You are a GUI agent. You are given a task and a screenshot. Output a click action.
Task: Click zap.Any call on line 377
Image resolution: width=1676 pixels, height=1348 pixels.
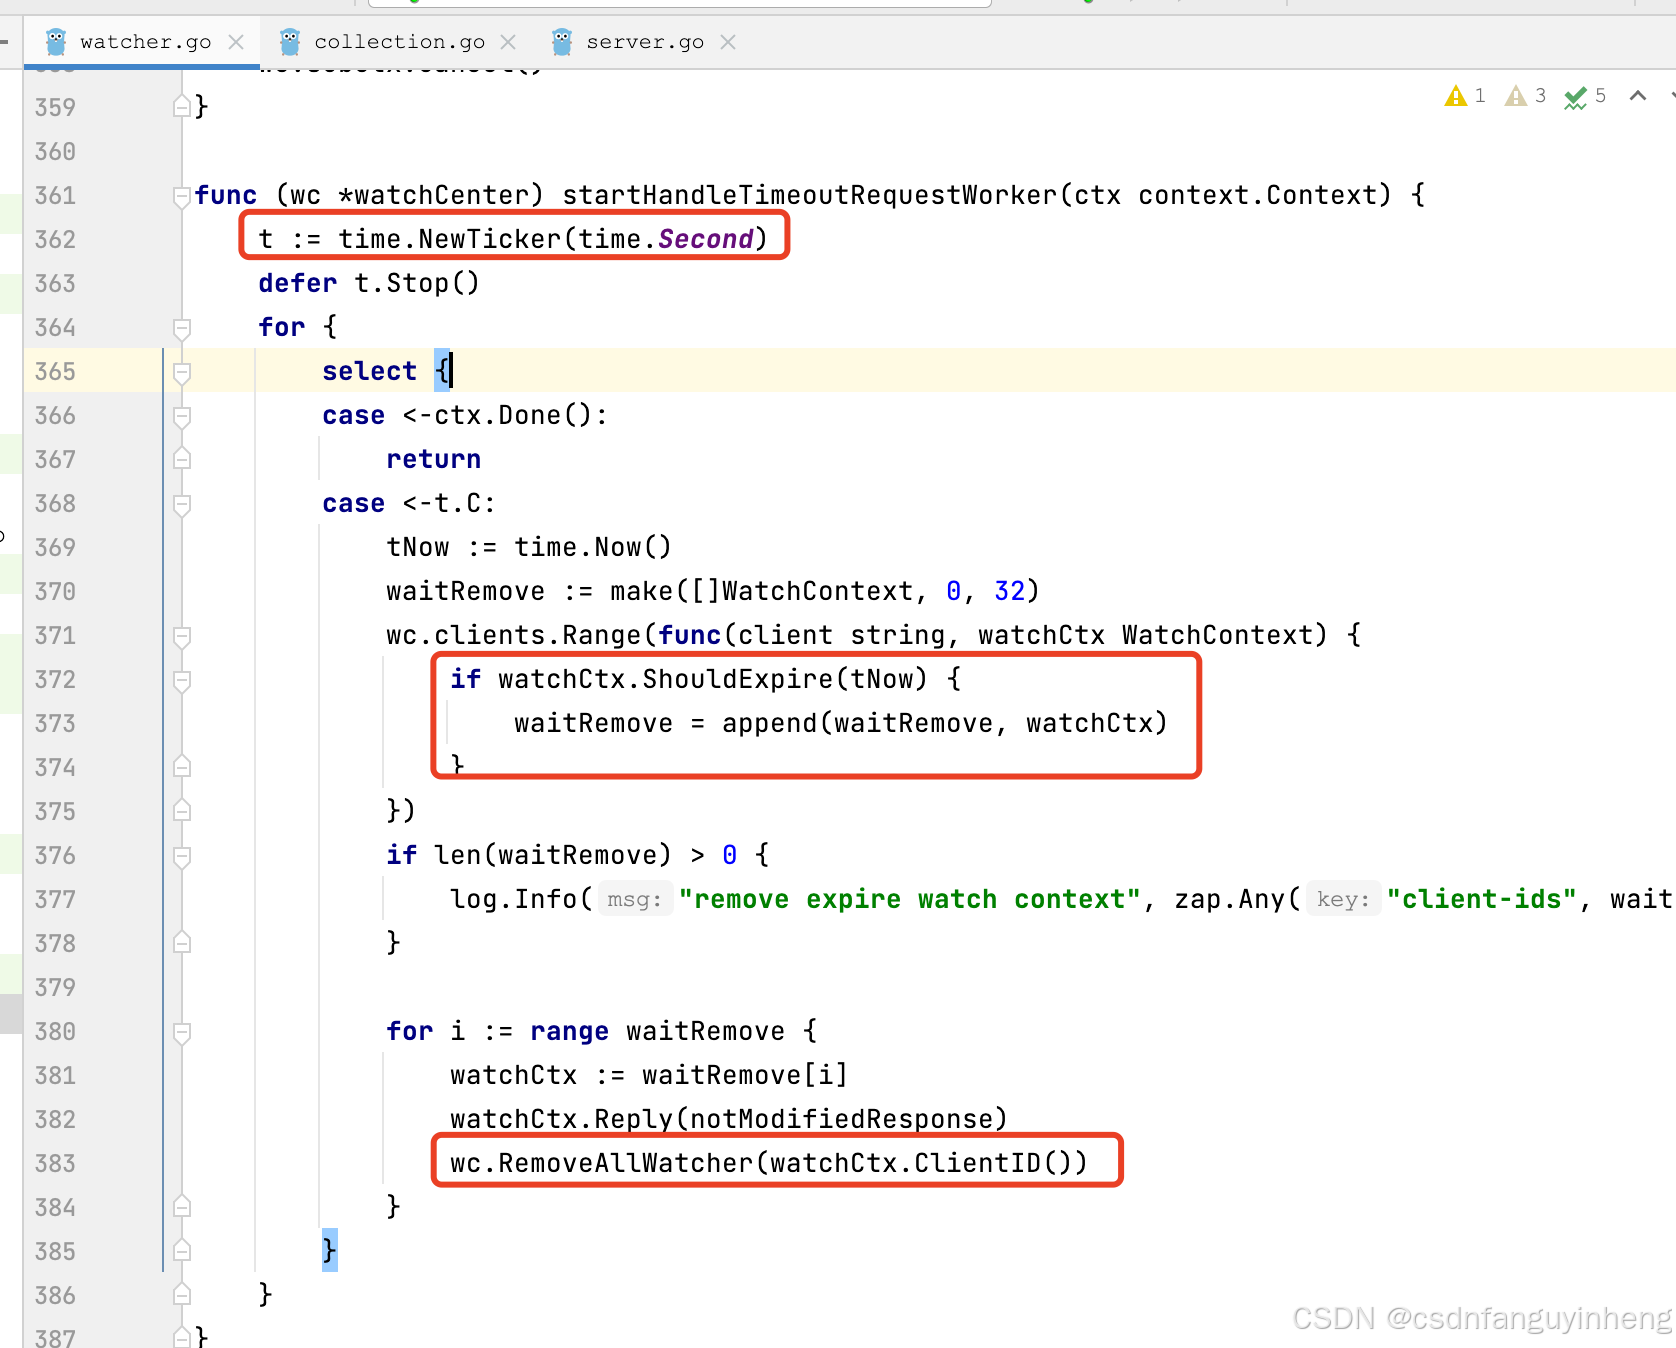click(x=1230, y=899)
